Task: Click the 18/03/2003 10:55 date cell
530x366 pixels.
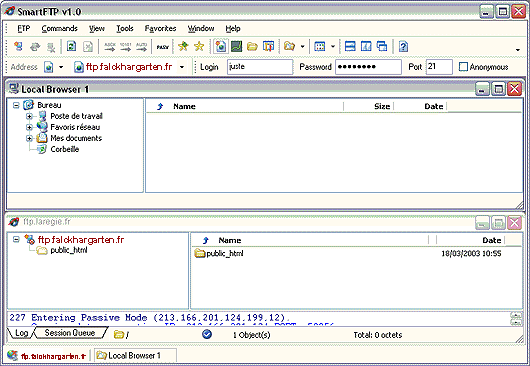Action: [x=471, y=253]
